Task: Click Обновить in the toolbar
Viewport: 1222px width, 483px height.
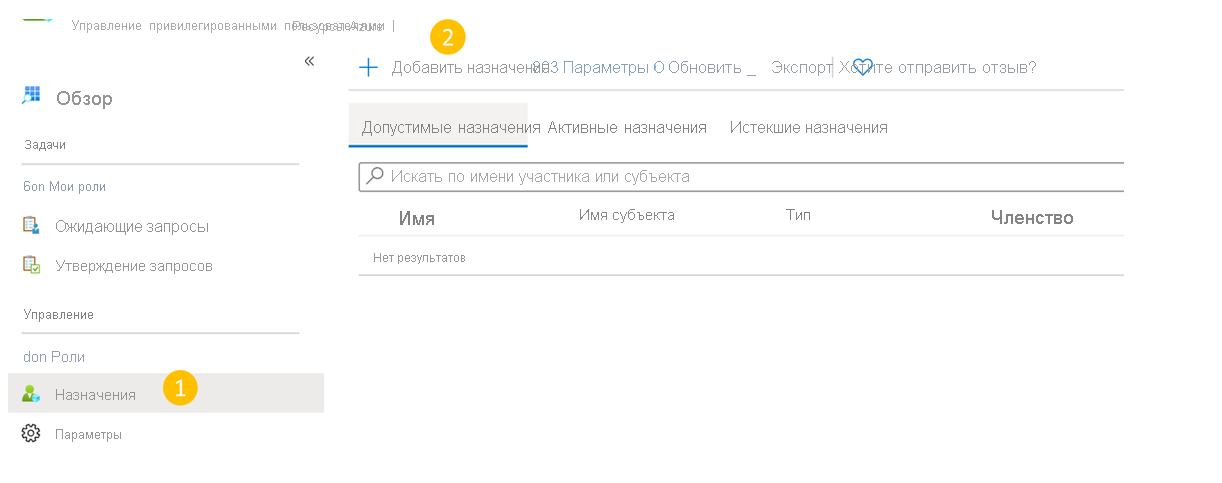Action: coord(705,67)
